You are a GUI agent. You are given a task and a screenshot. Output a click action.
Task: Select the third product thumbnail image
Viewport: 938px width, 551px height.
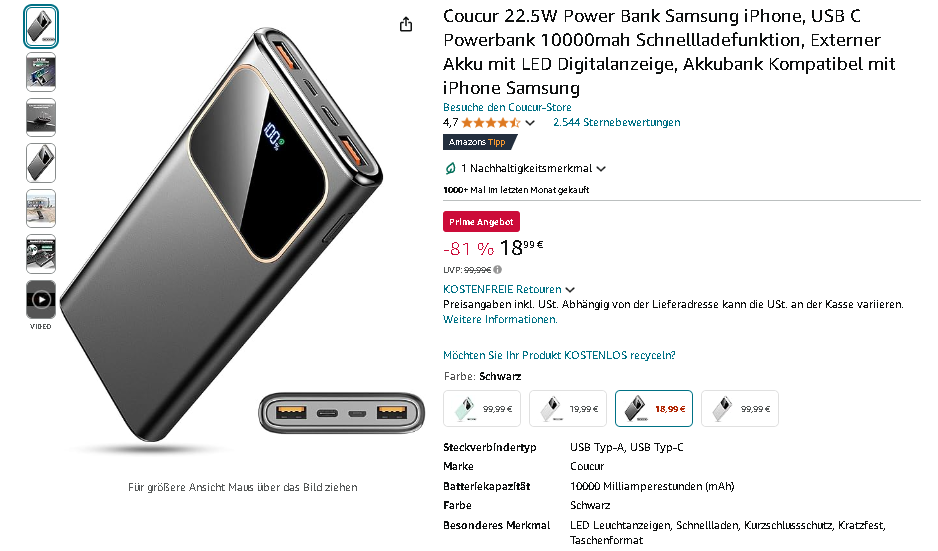click(41, 117)
